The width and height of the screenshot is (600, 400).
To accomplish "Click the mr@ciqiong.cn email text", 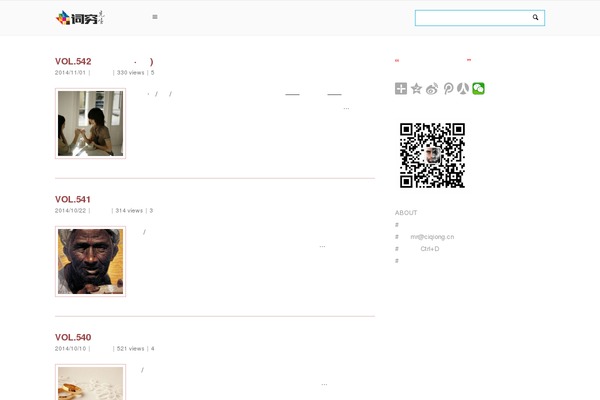I will pos(432,237).
